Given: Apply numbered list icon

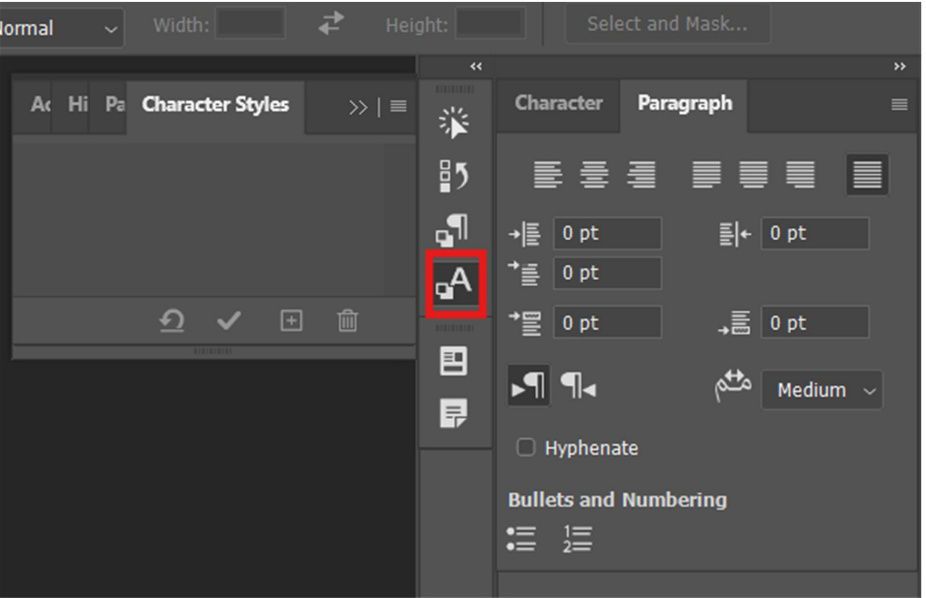Looking at the screenshot, I should 577,539.
